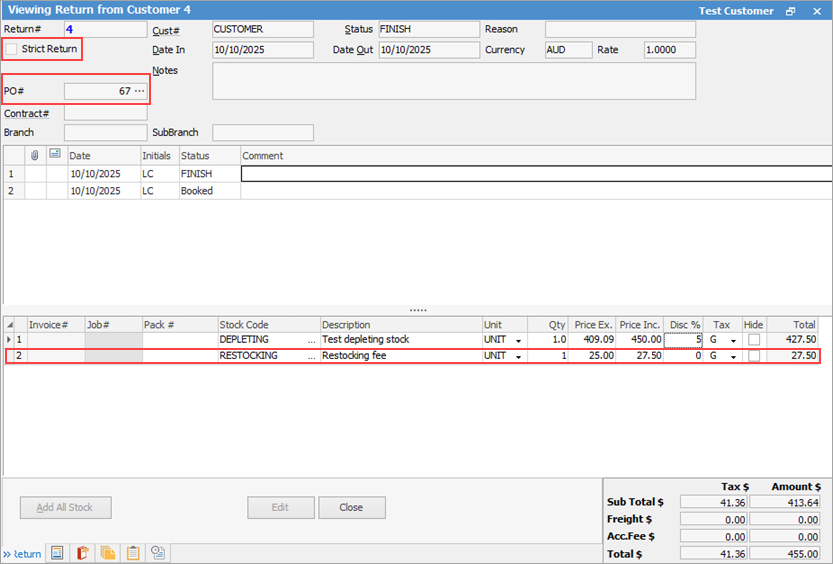This screenshot has height=564, width=833.
Task: Click the Close button
Action: [351, 508]
